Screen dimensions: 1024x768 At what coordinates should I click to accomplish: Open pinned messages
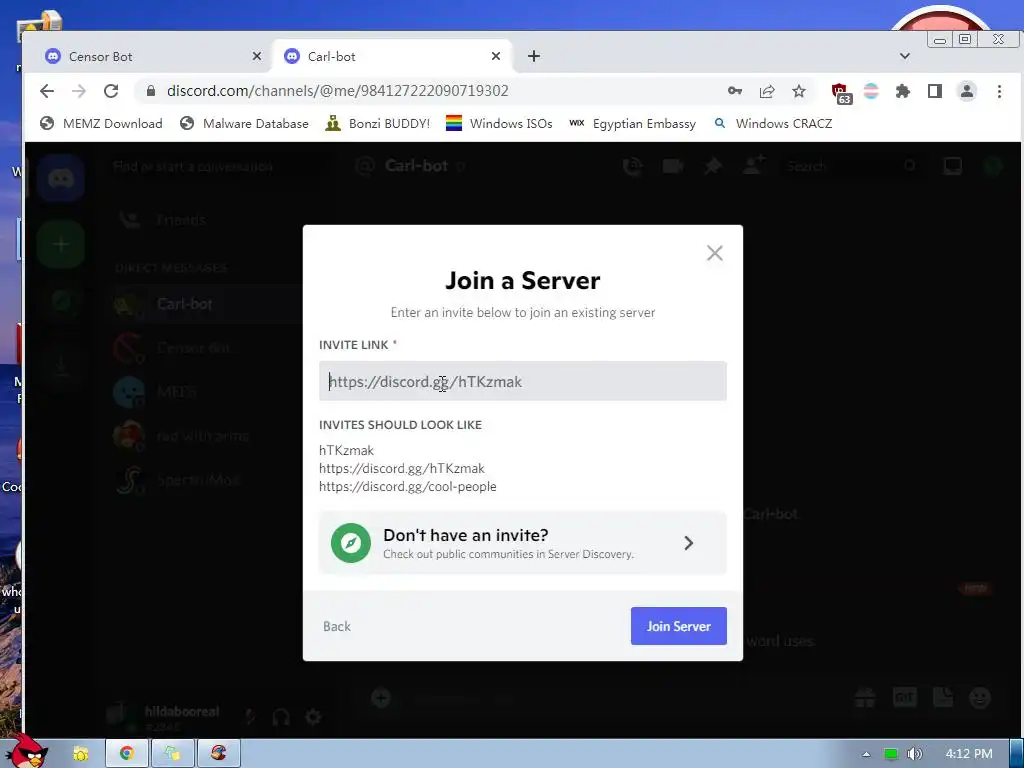coord(712,167)
